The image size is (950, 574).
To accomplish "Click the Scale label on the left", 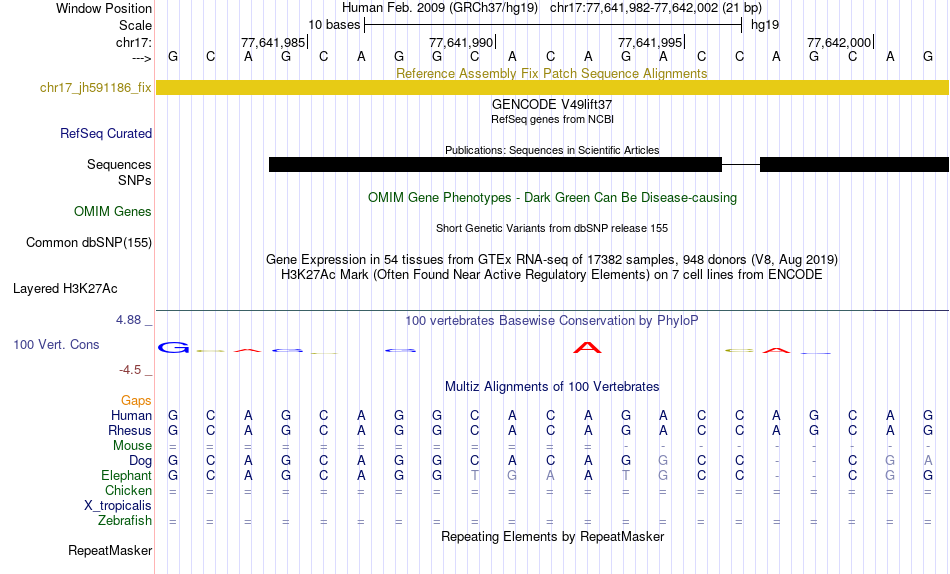I will 135,25.
